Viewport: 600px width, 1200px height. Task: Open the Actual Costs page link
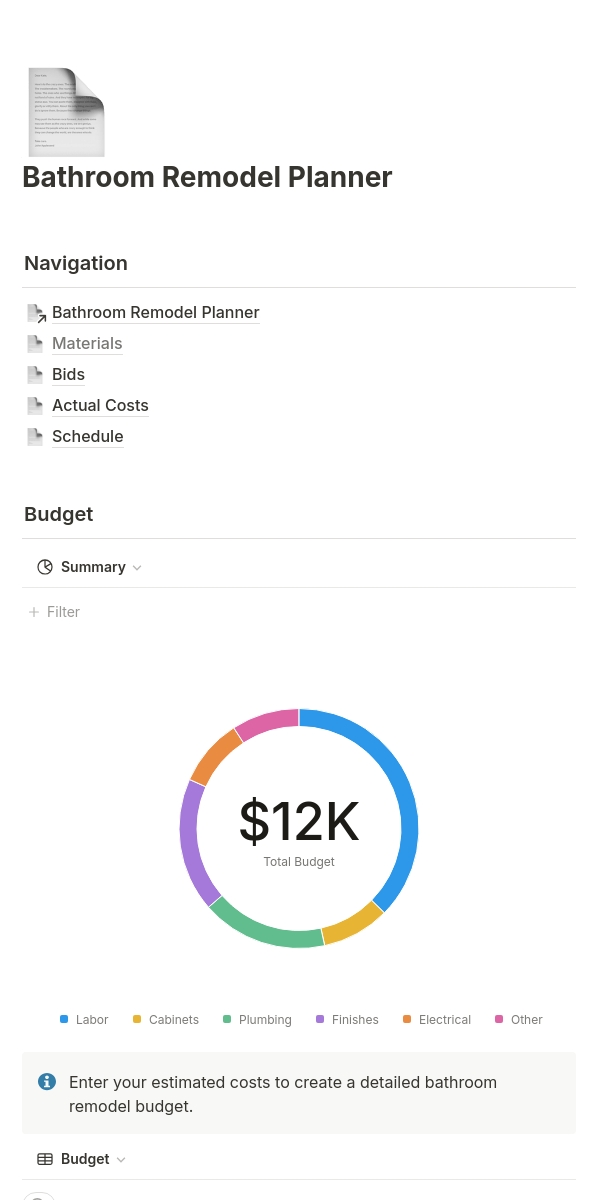[100, 406]
